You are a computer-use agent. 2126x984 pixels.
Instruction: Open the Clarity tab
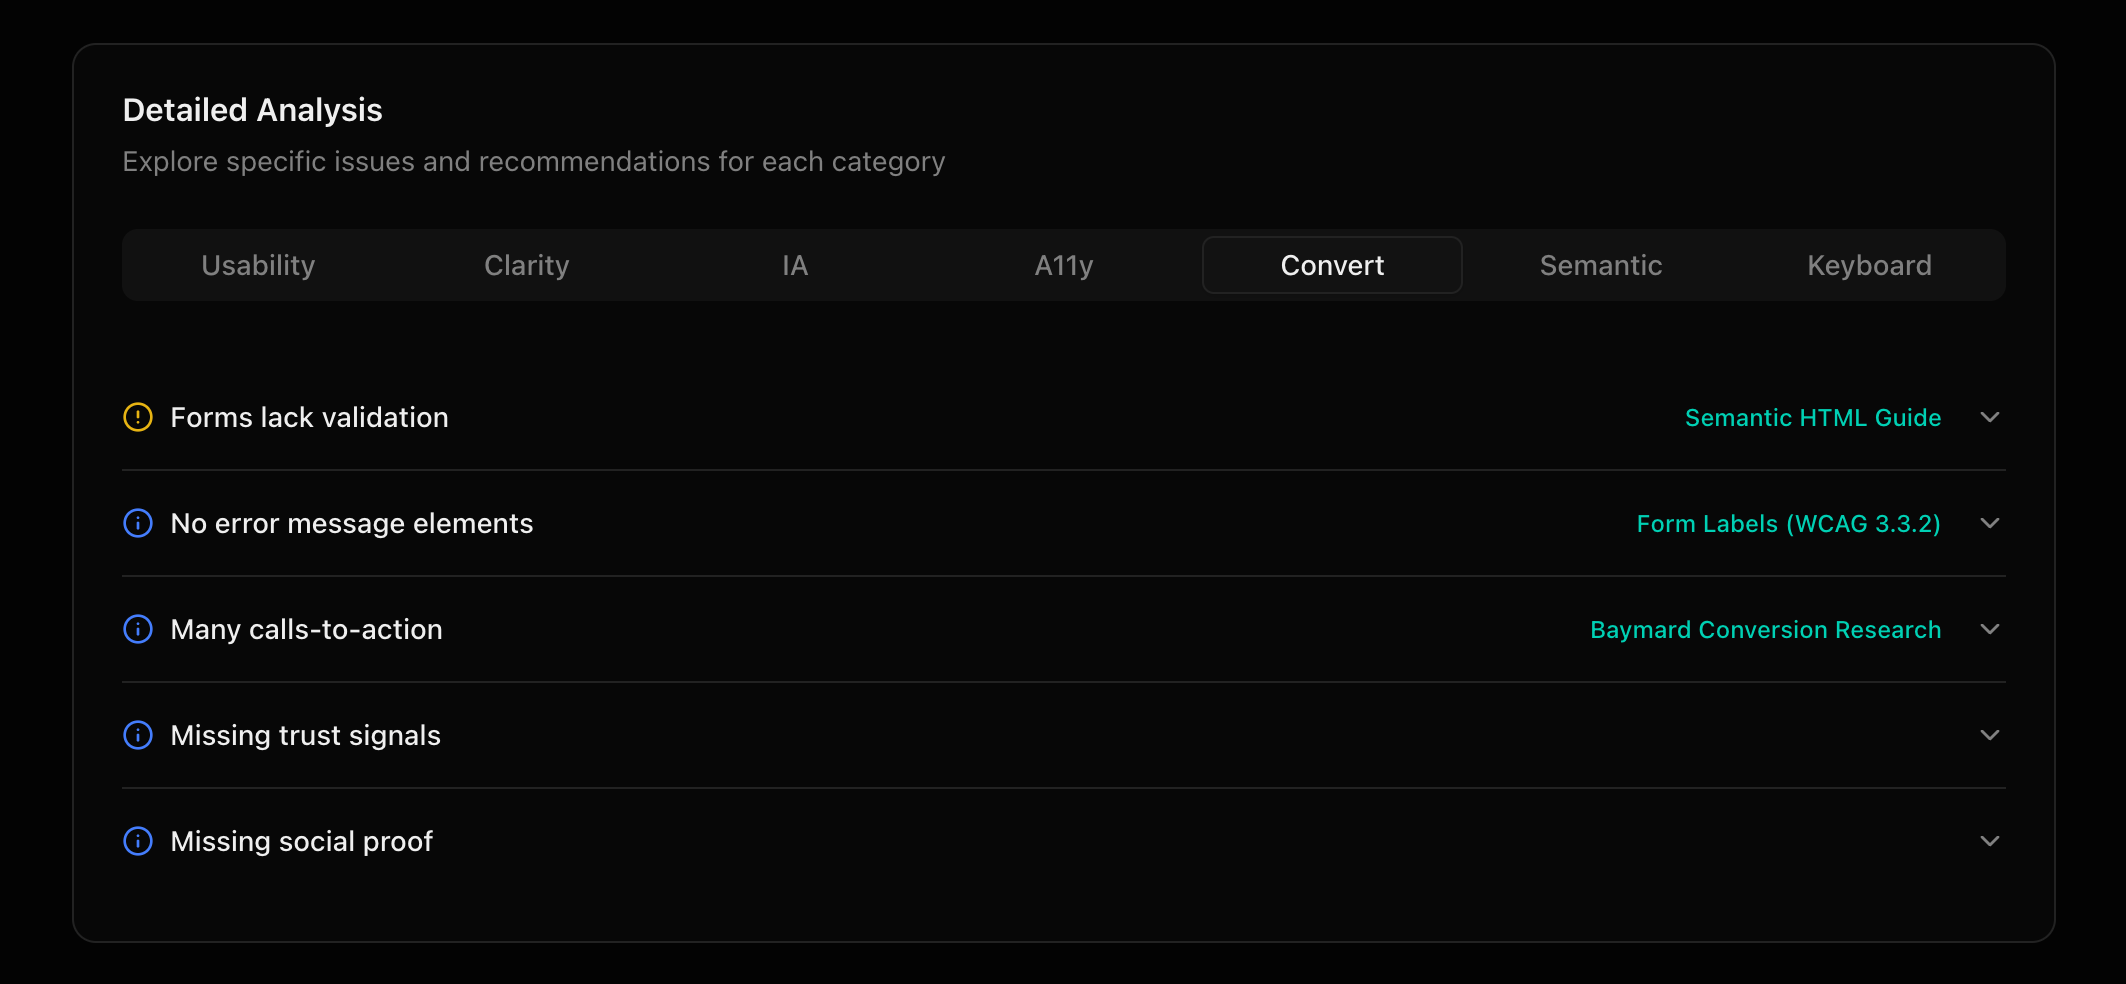527,265
